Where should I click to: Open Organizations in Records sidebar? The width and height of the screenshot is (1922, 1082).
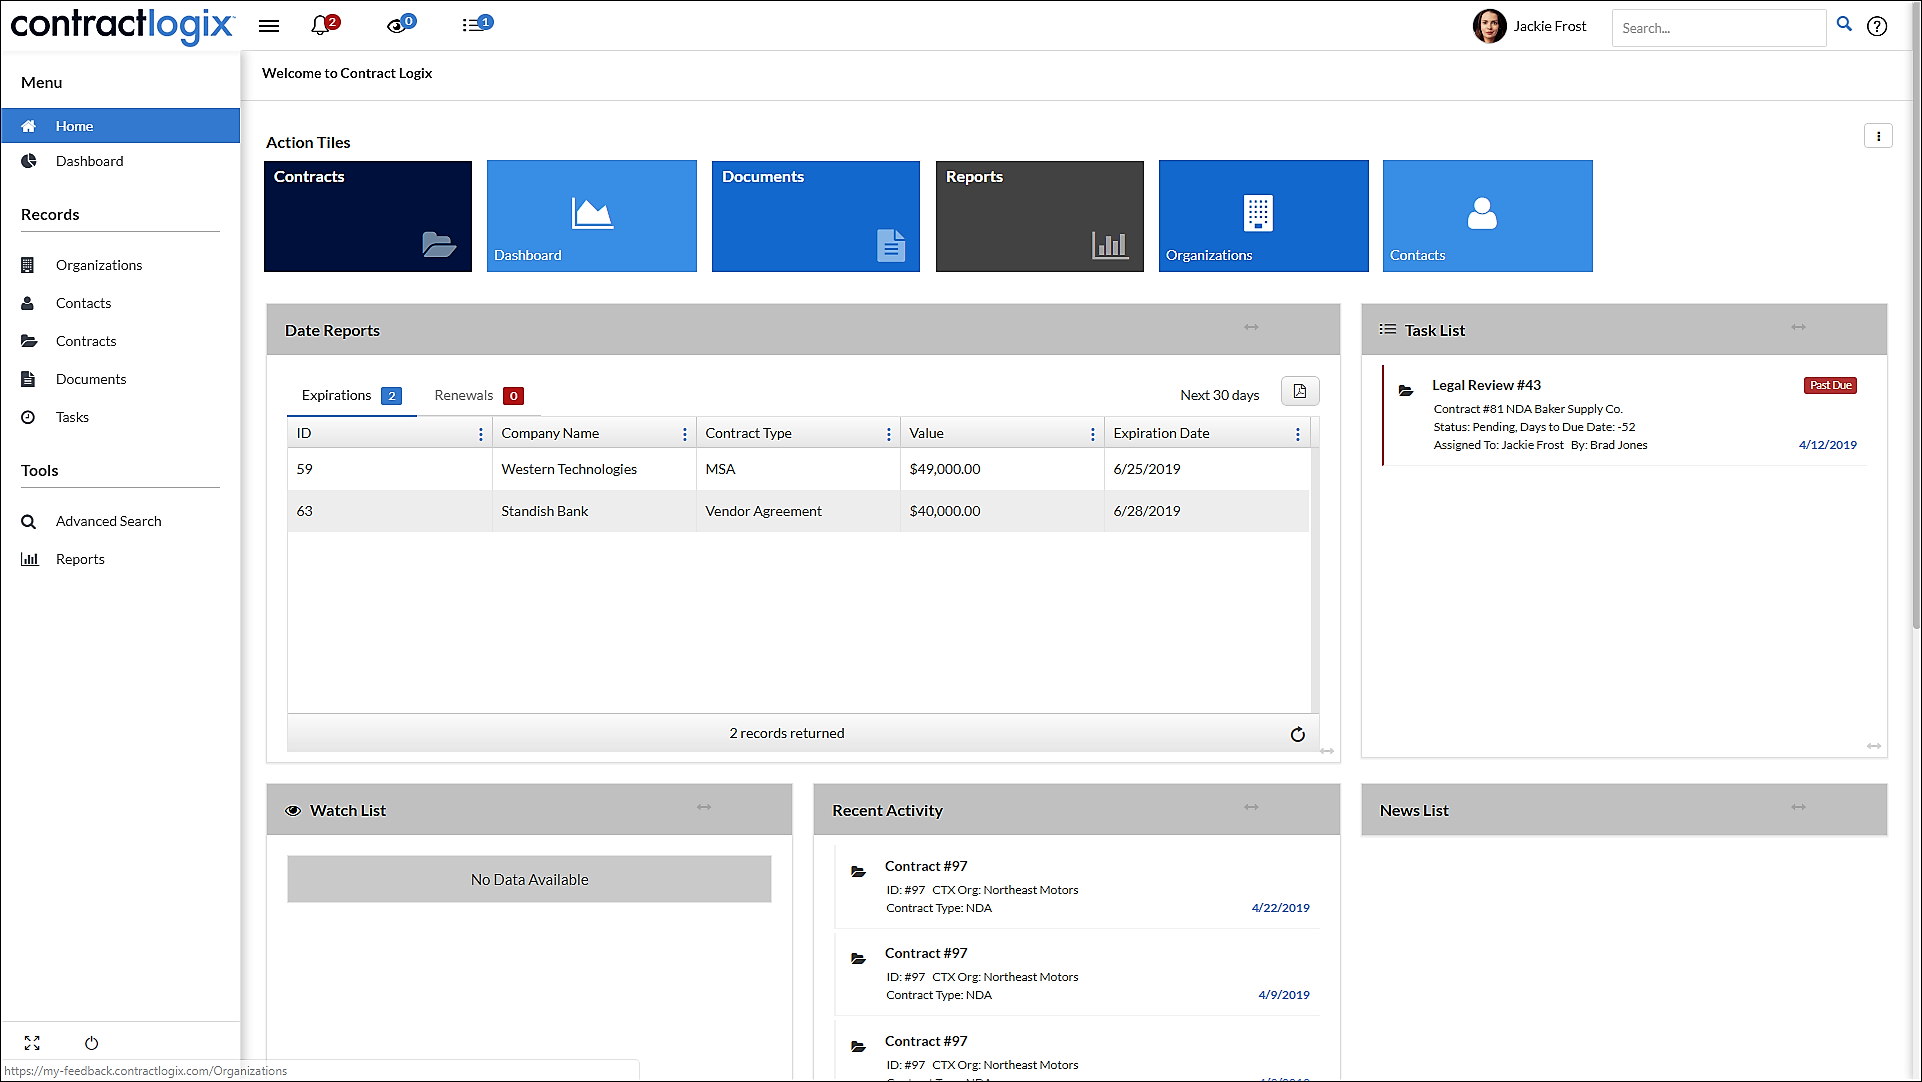click(120, 265)
